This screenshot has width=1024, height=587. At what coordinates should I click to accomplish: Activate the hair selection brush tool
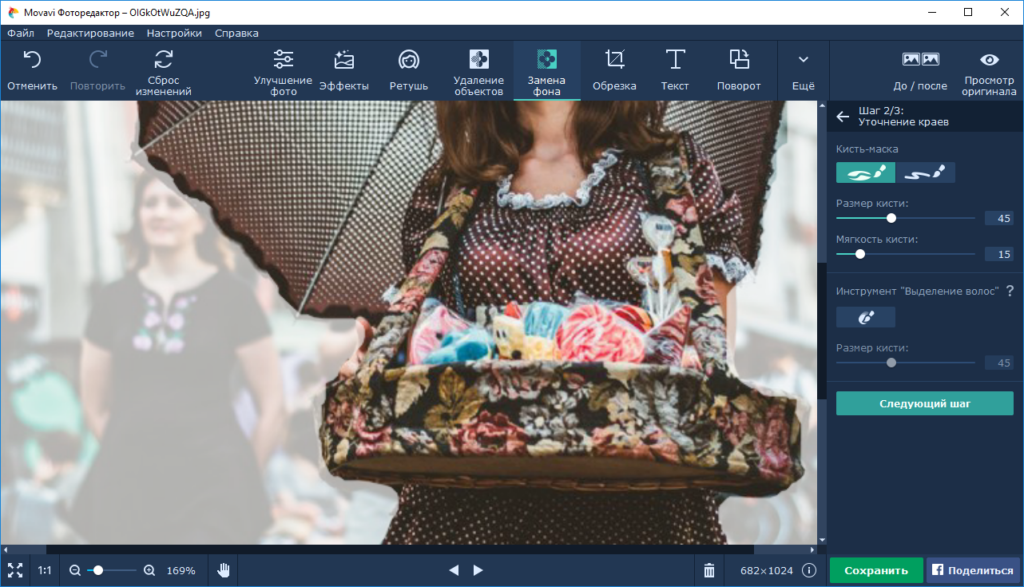865,317
